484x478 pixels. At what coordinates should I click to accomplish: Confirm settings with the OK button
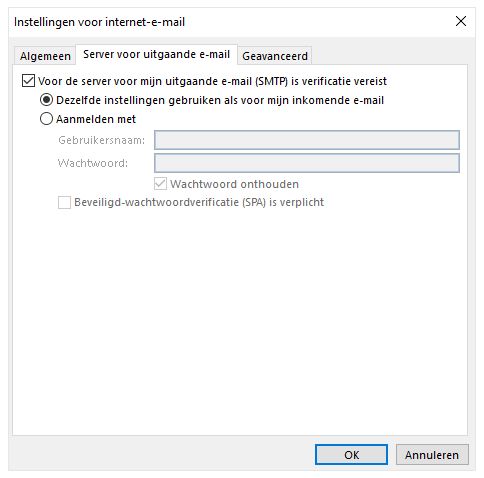(351, 455)
